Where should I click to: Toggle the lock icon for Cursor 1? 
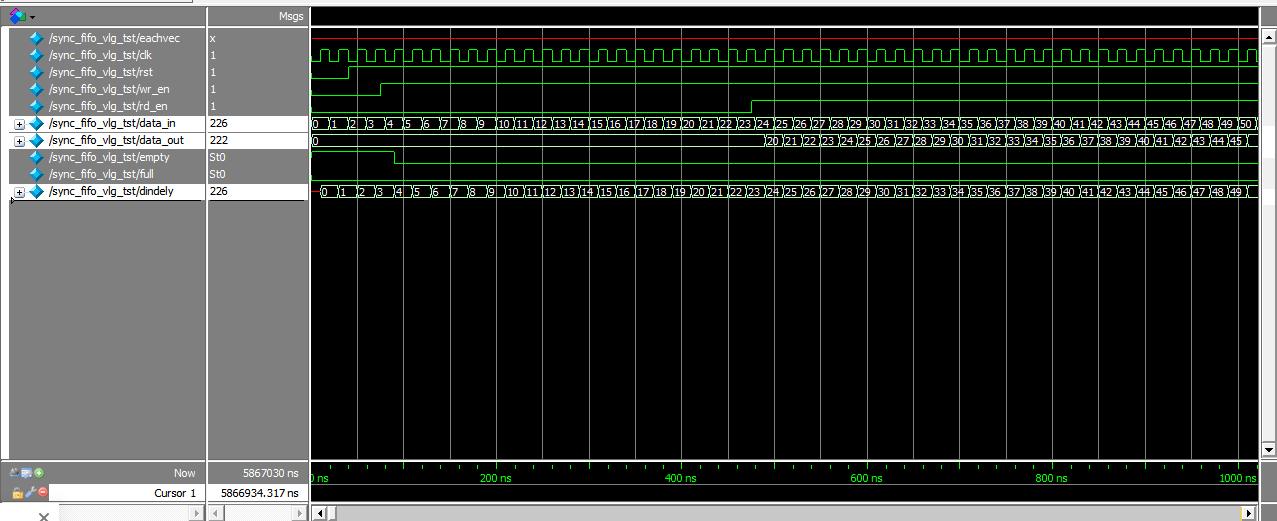pyautogui.click(x=17, y=493)
